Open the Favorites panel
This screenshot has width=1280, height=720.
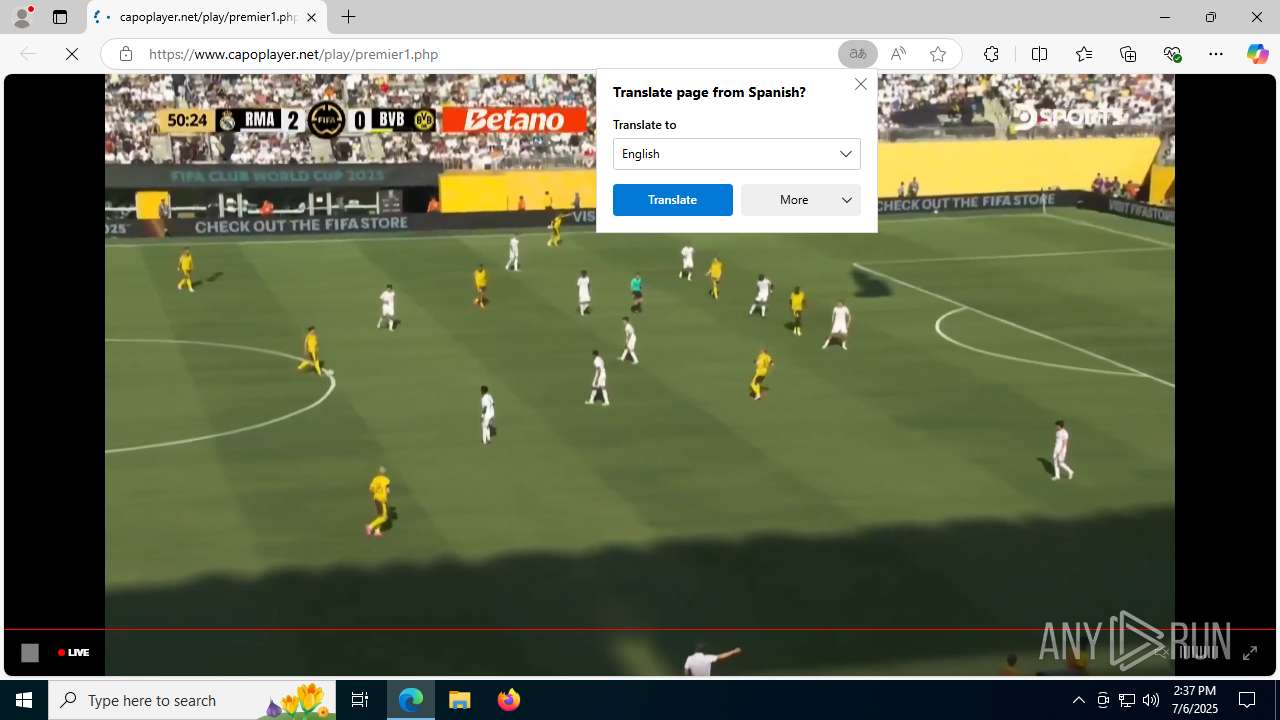1084,54
